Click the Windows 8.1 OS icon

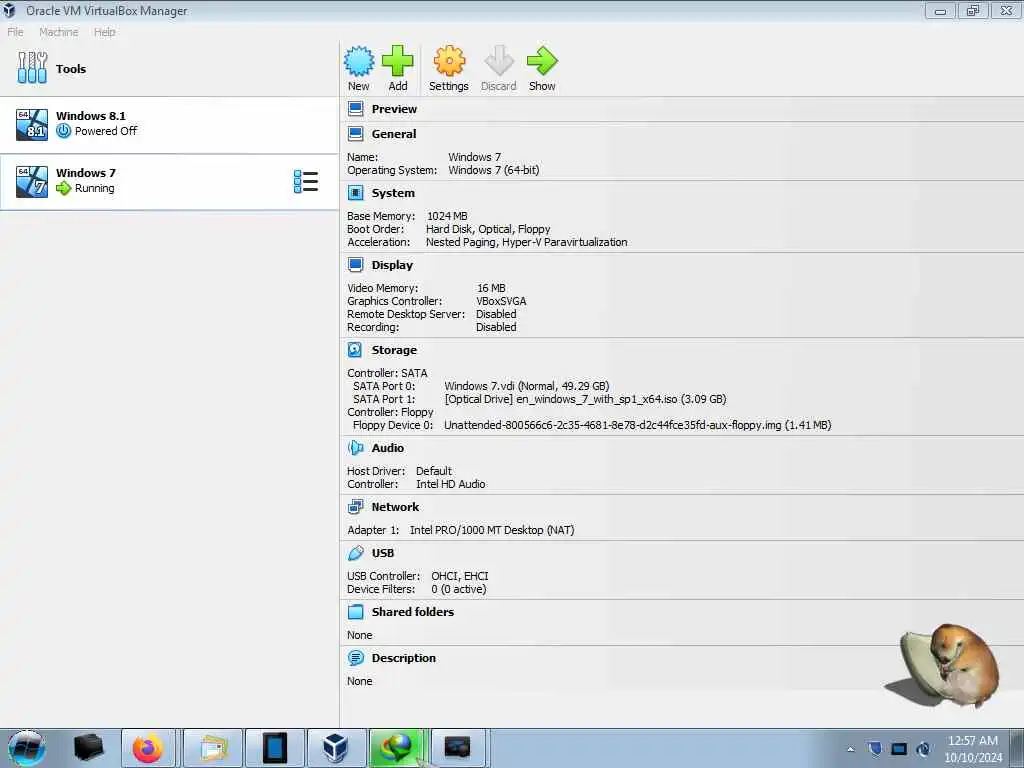pos(32,125)
